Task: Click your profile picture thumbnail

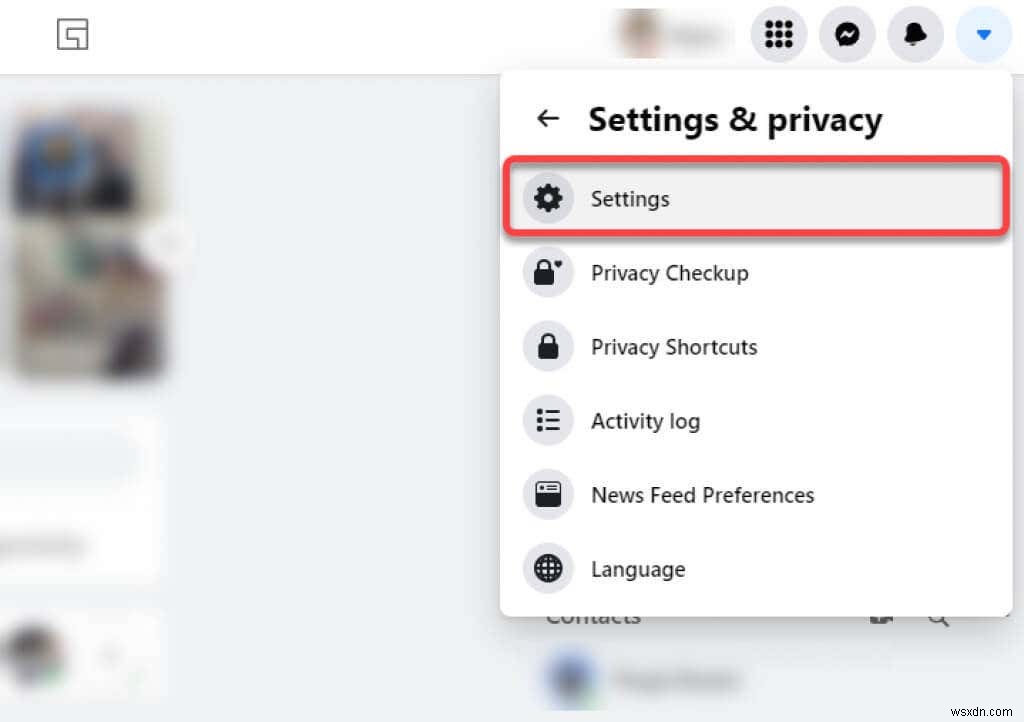Action: click(x=635, y=34)
